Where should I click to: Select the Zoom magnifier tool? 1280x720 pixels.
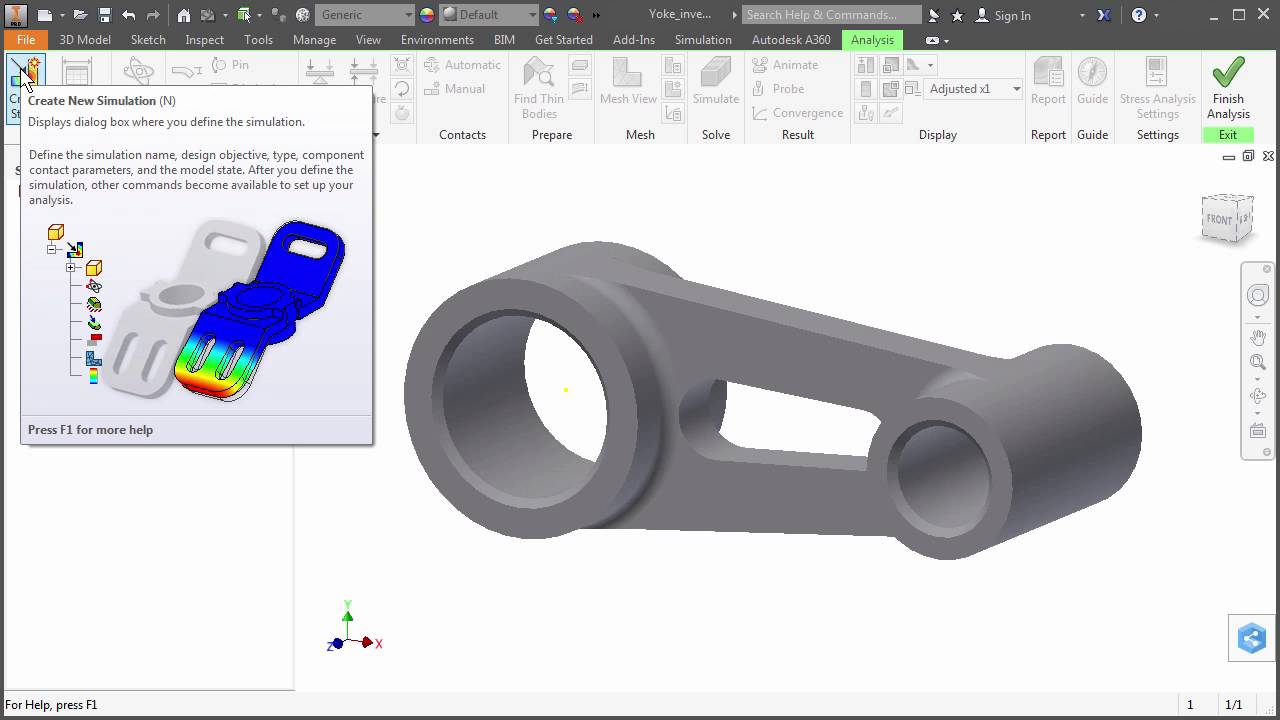[1258, 362]
